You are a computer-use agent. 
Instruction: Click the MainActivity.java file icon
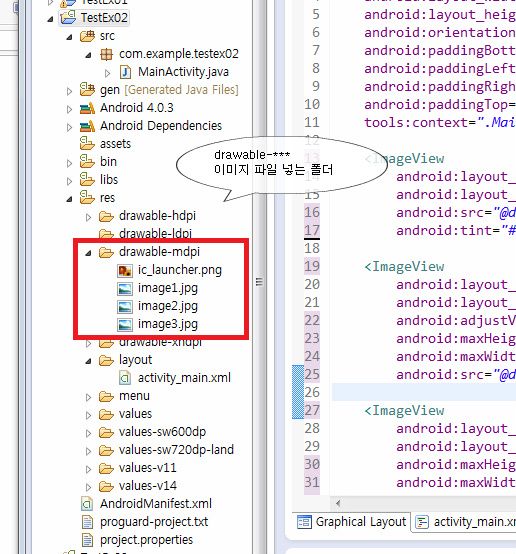click(125, 72)
